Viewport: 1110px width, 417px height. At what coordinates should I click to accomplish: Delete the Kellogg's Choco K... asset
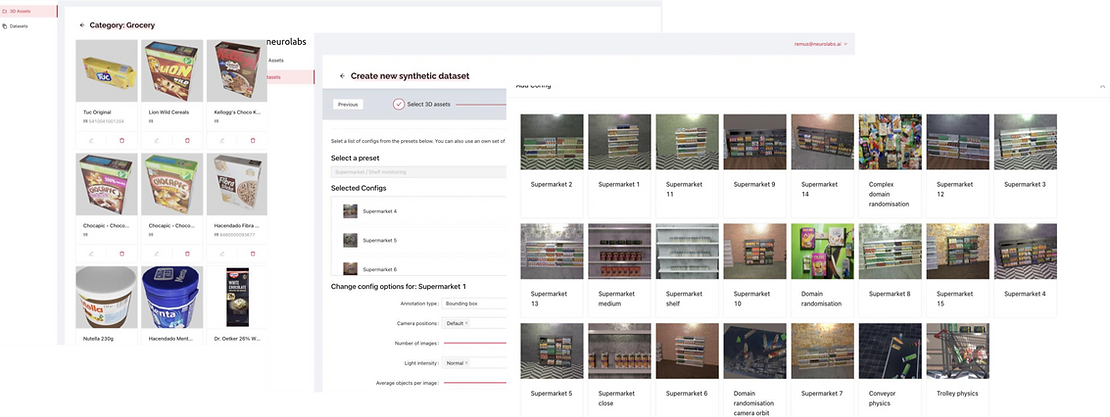[x=253, y=141]
